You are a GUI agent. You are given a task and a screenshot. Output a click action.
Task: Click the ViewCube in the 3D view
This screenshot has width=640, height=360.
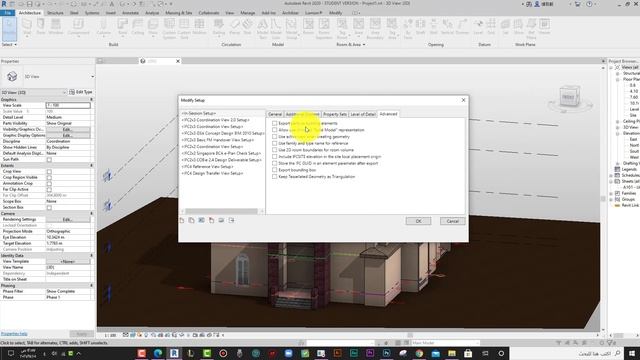pyautogui.click(x=568, y=97)
